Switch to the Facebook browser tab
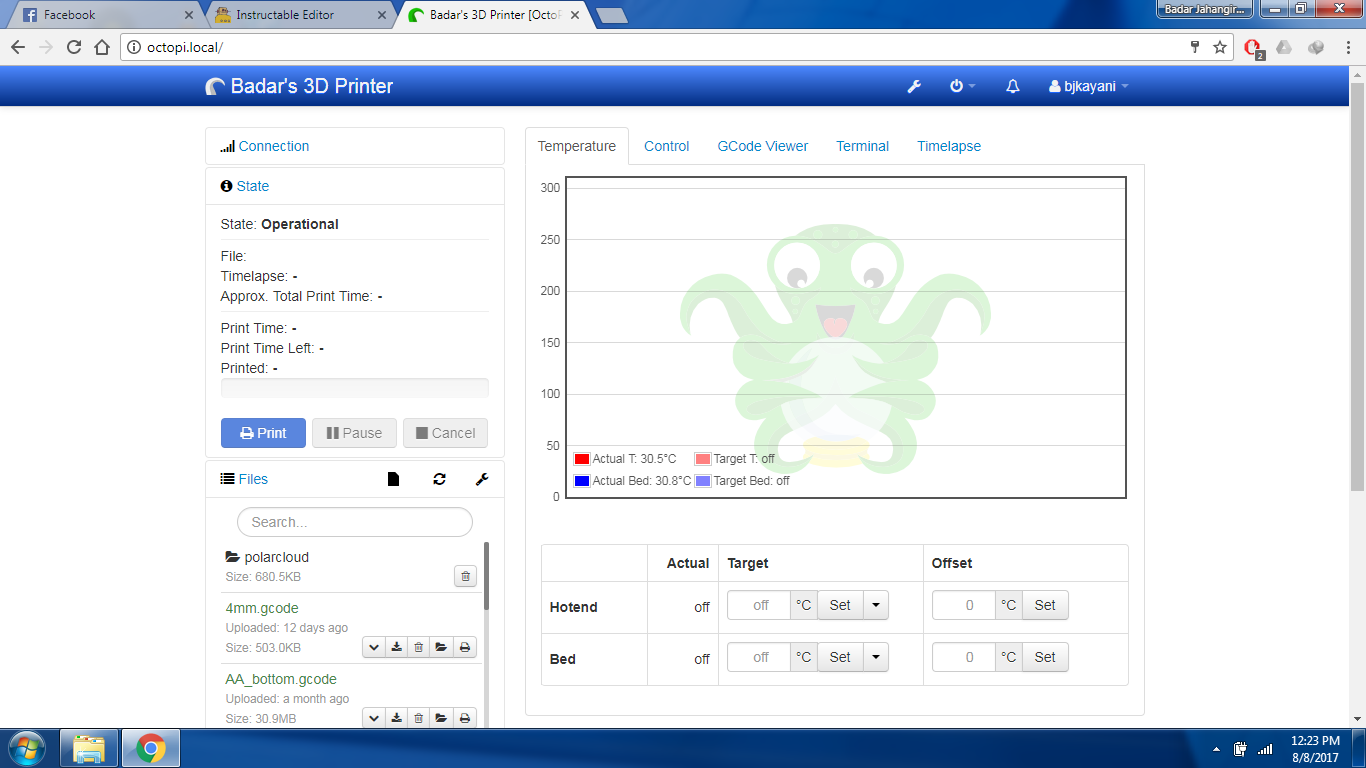This screenshot has height=768, width=1366. point(104,15)
